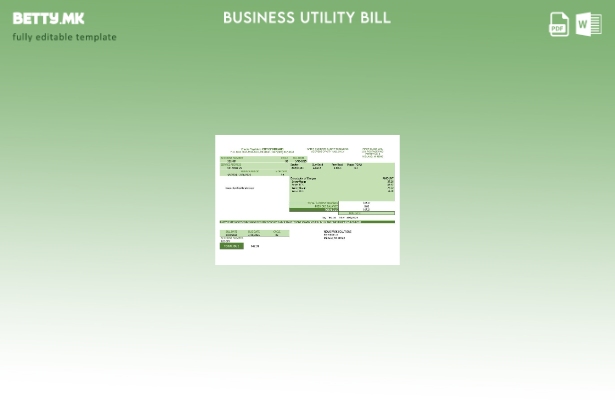Click the long green divider bar across the bill
The image size is (615, 400).
pyautogui.click(x=306, y=222)
